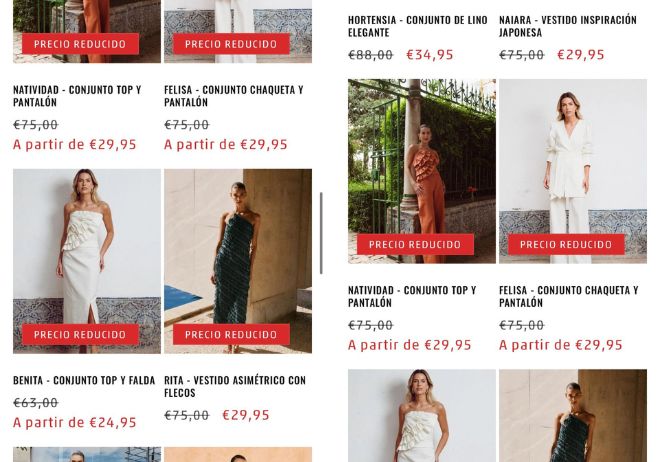Click Precio Reducido badge on Rita dress photo
The height and width of the screenshot is (462, 660).
[231, 335]
